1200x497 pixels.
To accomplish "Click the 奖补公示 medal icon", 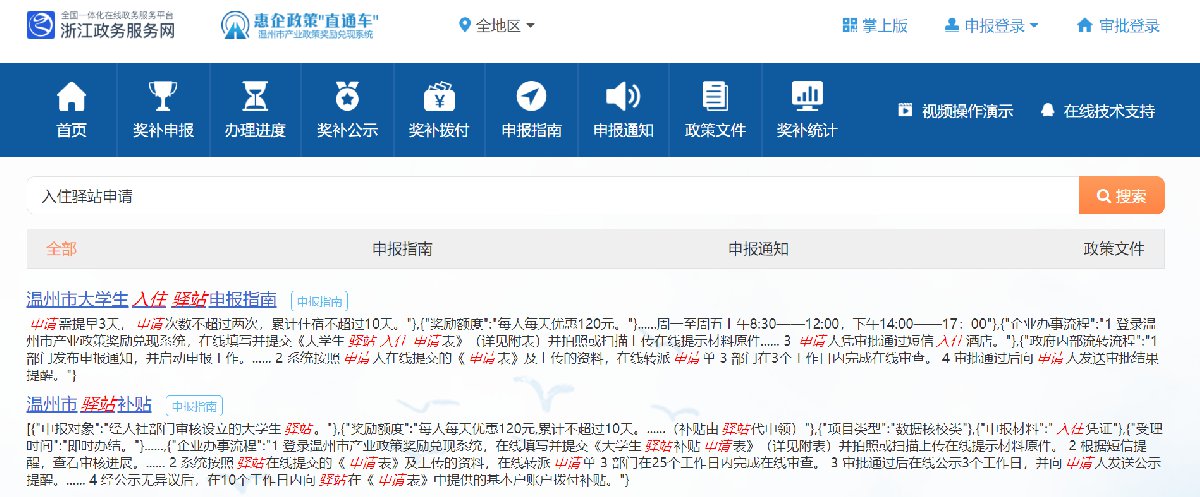I will click(x=347, y=97).
